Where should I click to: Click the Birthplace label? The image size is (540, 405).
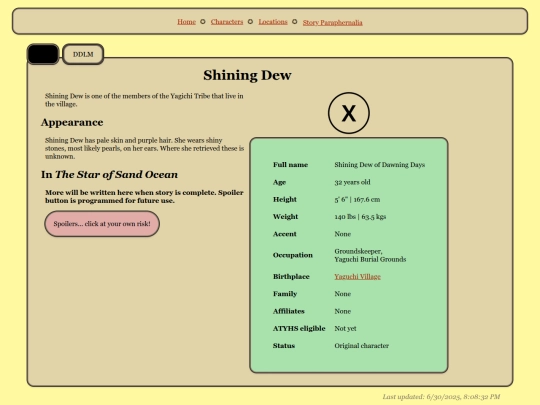(291, 277)
